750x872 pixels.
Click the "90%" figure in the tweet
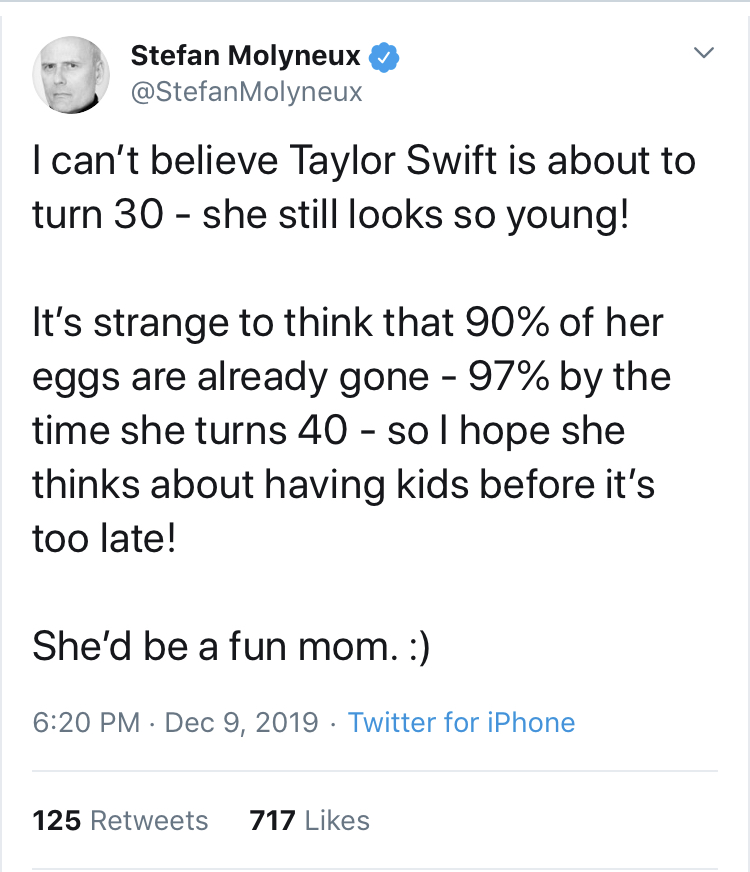tap(491, 324)
